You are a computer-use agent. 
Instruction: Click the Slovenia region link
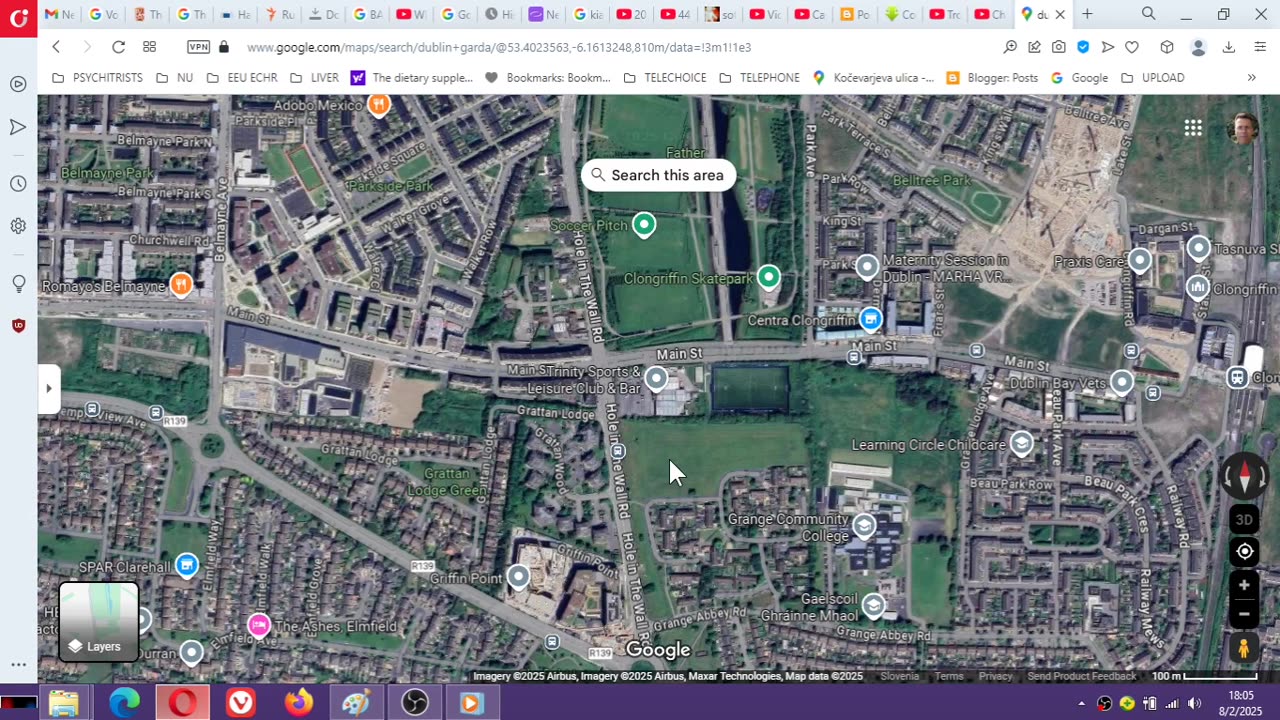tap(900, 677)
